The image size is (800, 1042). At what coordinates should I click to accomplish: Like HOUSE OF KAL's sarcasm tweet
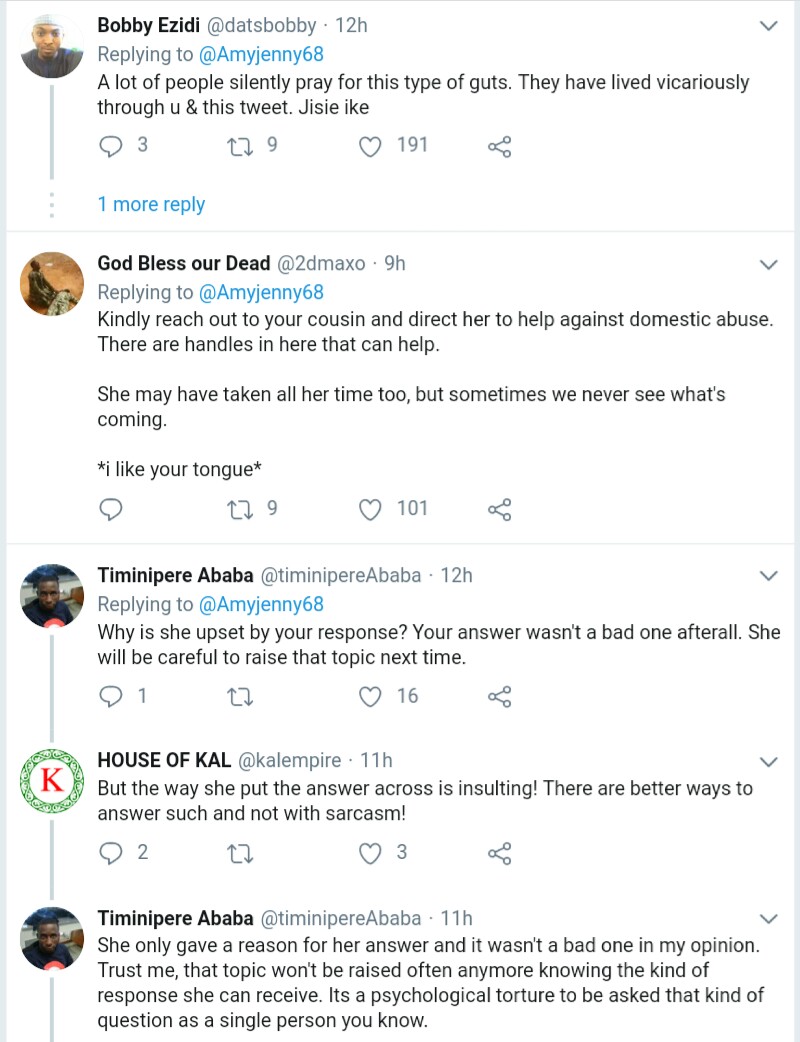coord(371,854)
